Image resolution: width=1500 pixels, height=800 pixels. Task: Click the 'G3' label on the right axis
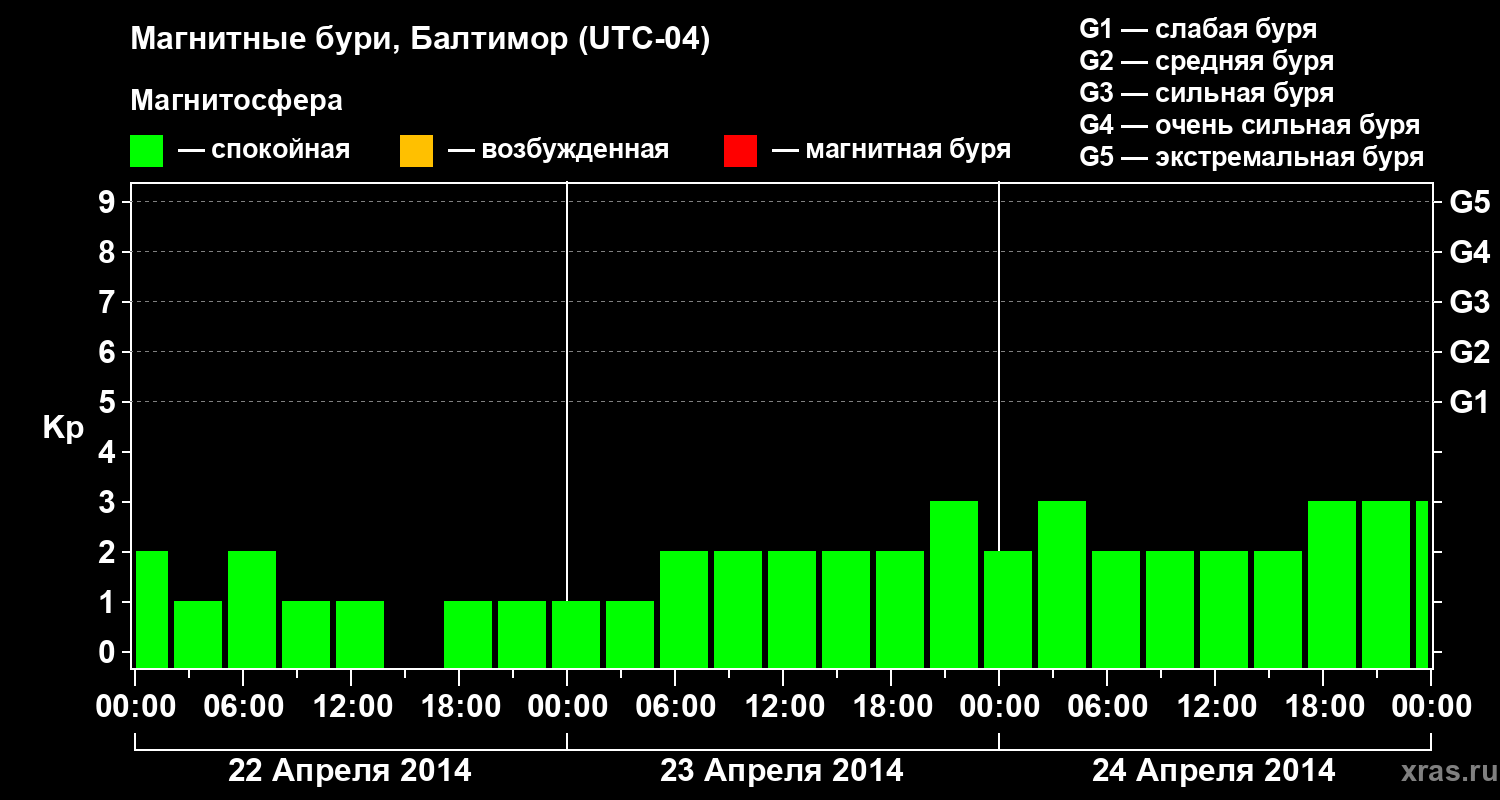click(1469, 302)
